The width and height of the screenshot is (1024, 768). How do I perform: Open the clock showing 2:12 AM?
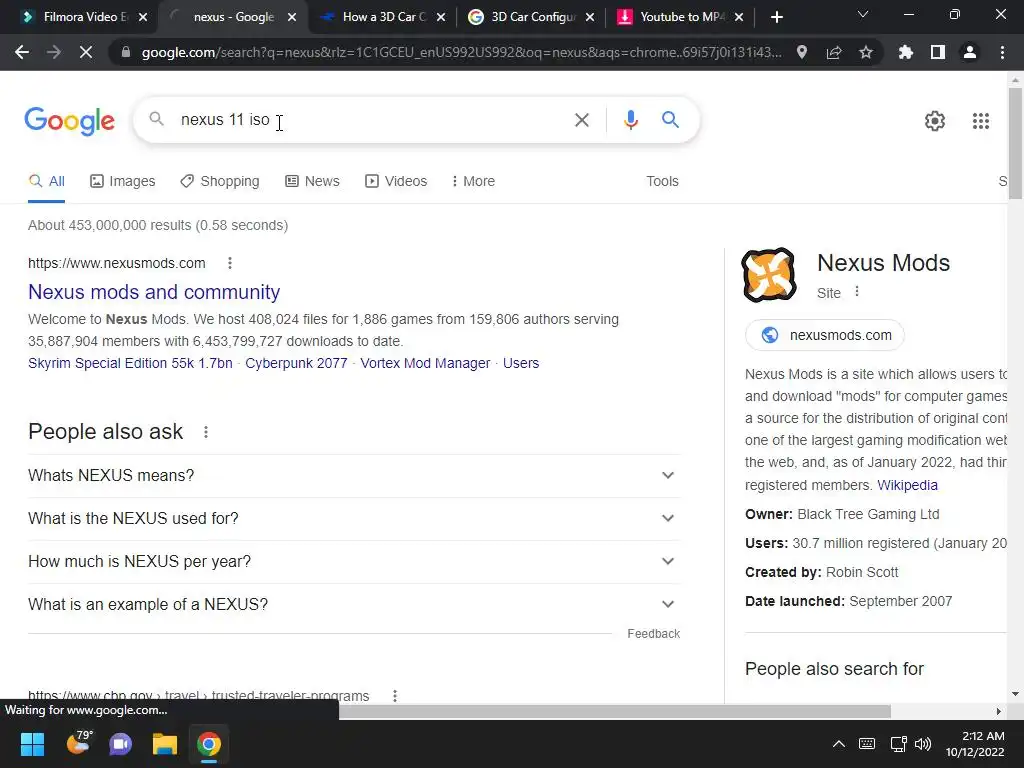(x=975, y=744)
